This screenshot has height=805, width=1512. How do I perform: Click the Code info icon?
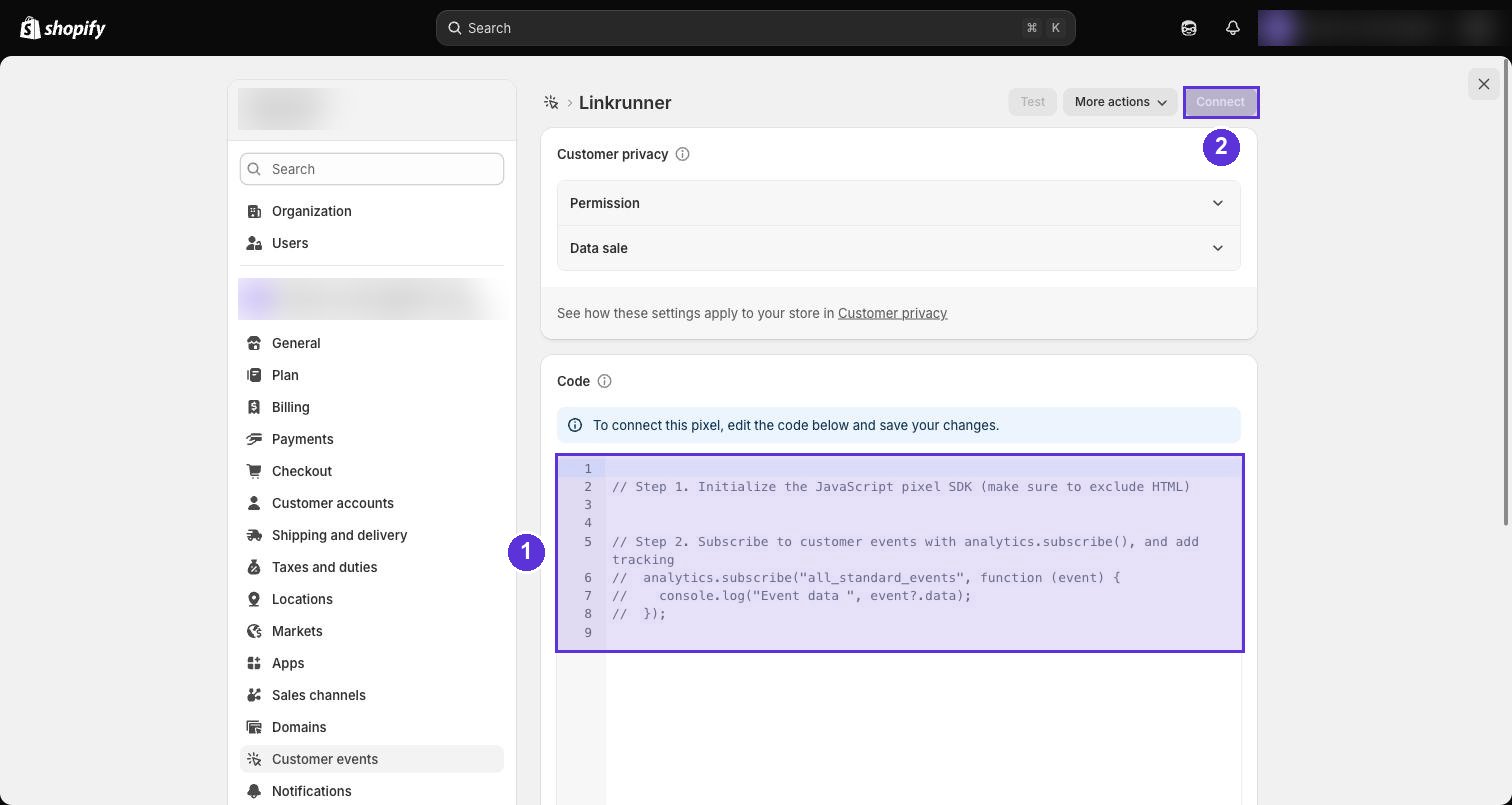point(604,381)
